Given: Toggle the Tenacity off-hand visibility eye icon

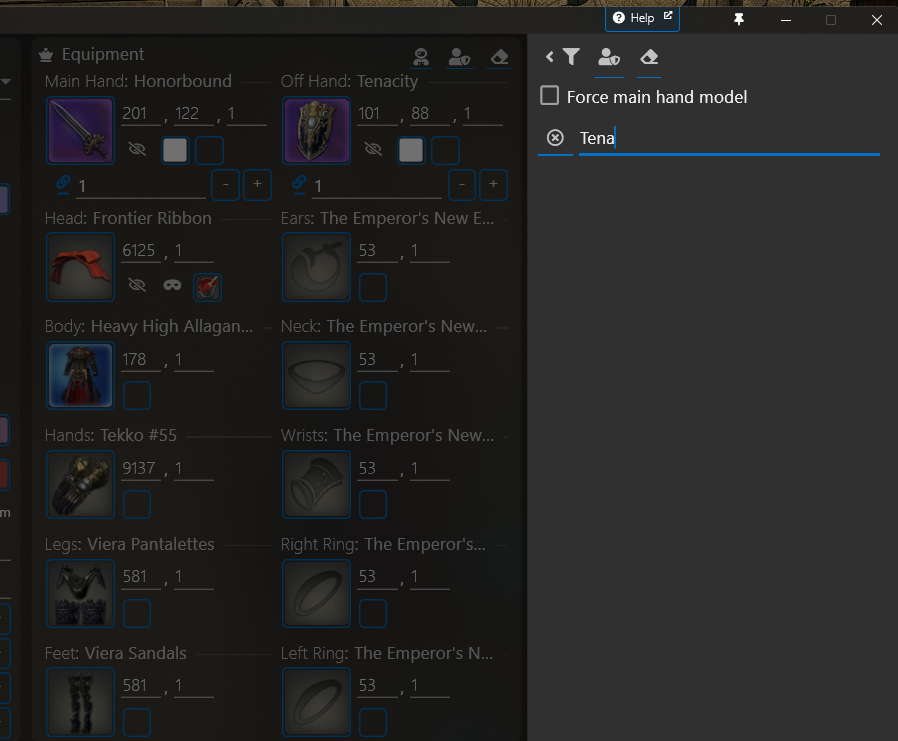Looking at the screenshot, I should 373,149.
